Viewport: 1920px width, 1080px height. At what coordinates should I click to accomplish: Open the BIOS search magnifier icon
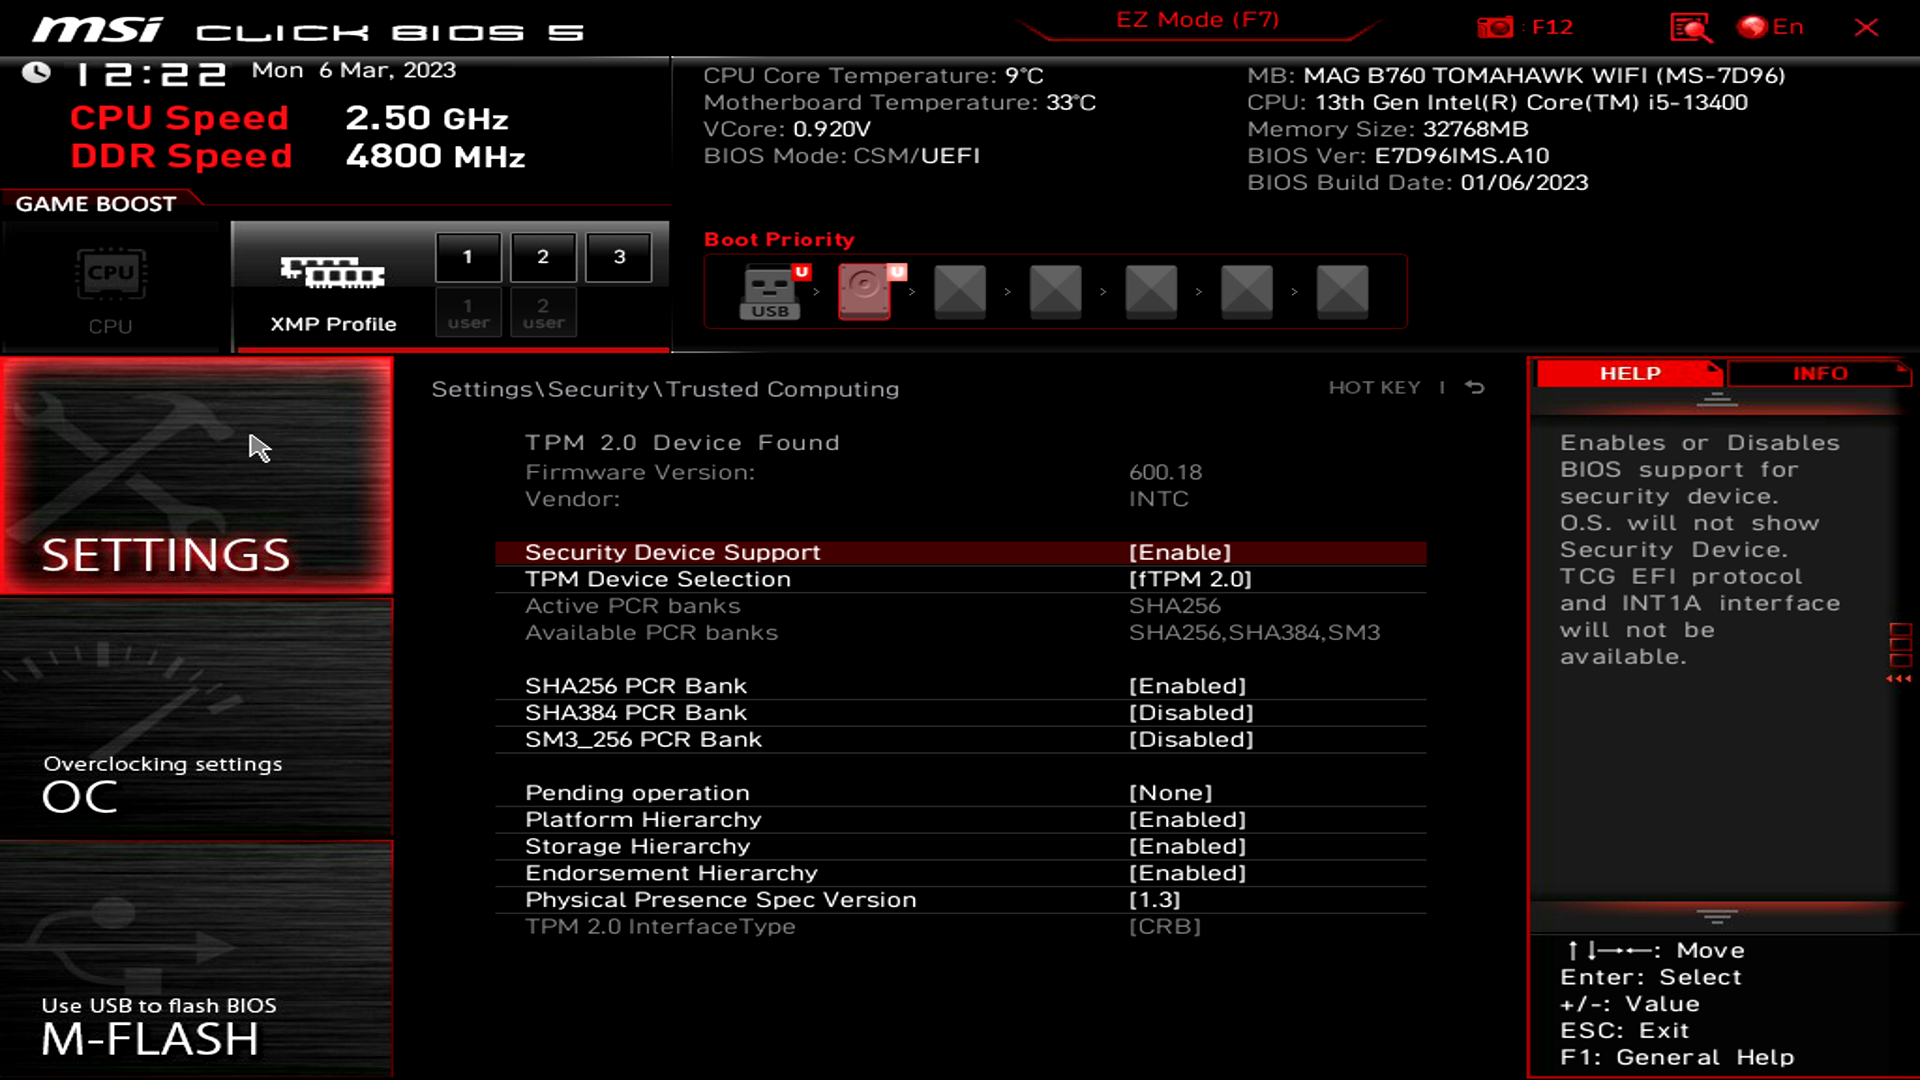pos(1690,27)
